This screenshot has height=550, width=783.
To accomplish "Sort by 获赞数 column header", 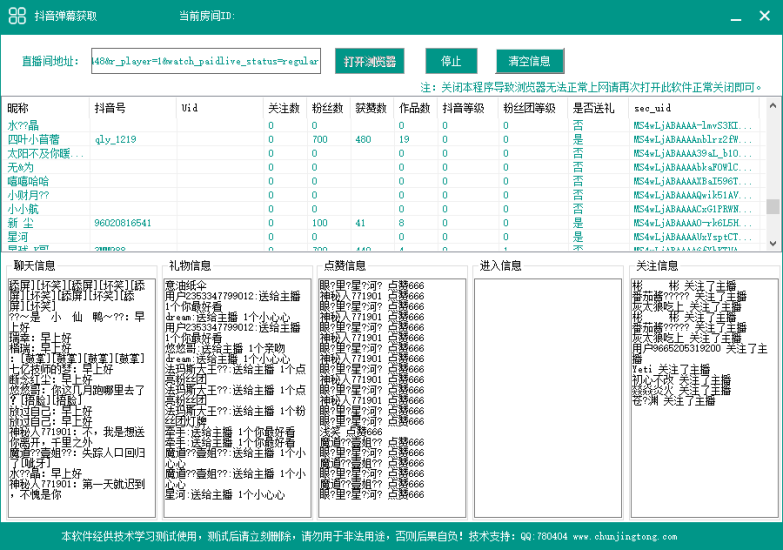I will [372, 108].
